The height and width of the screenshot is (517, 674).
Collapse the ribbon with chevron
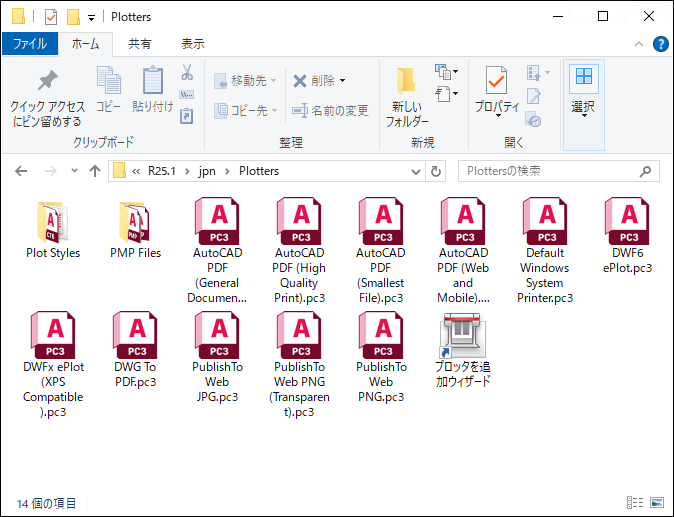tap(639, 44)
